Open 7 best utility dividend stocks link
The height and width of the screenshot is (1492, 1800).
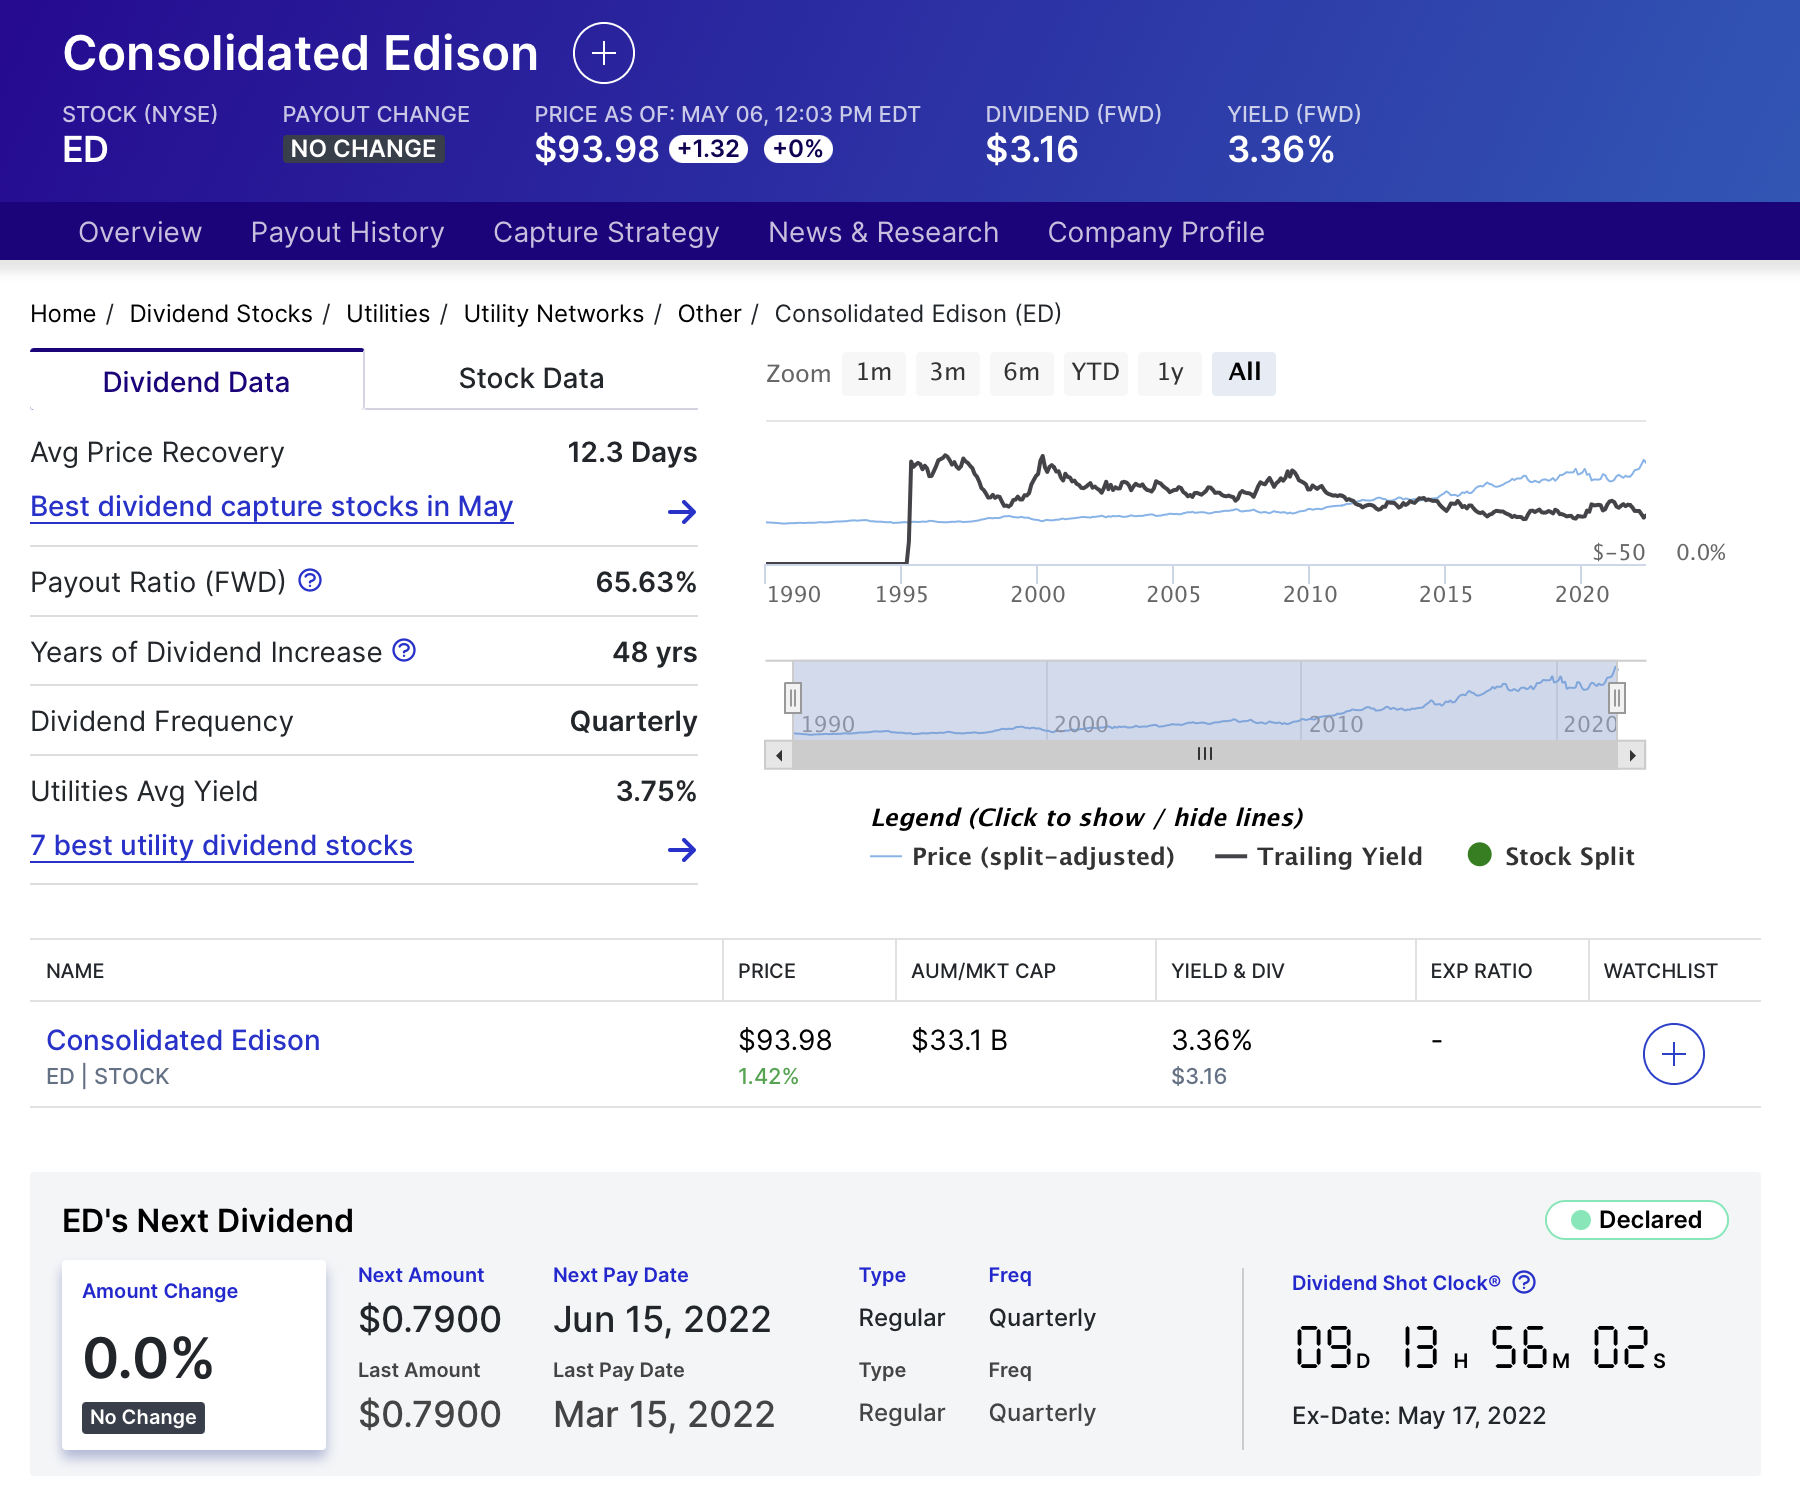(222, 846)
